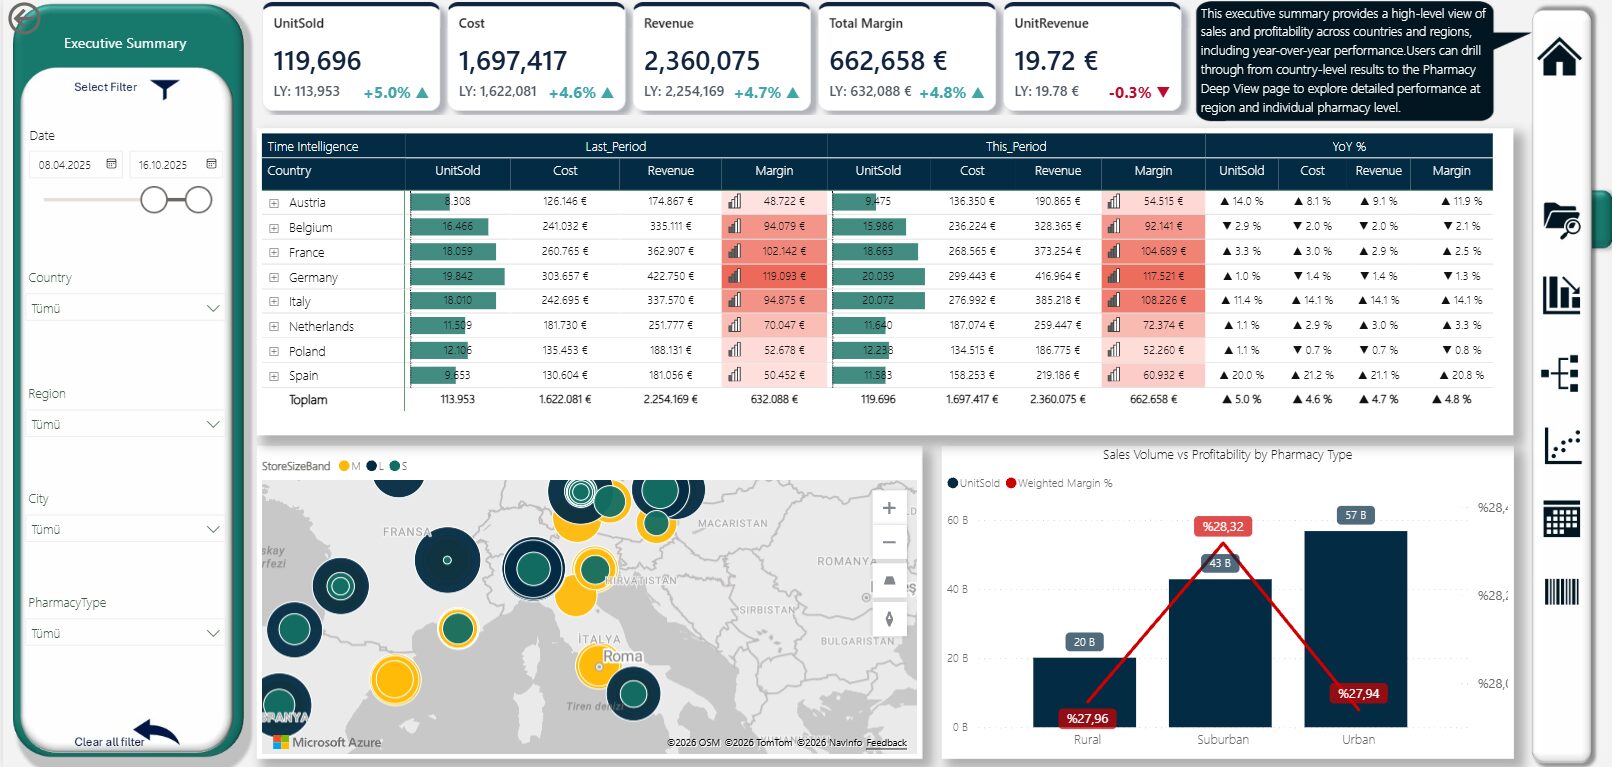Click the end date input field

[164, 165]
